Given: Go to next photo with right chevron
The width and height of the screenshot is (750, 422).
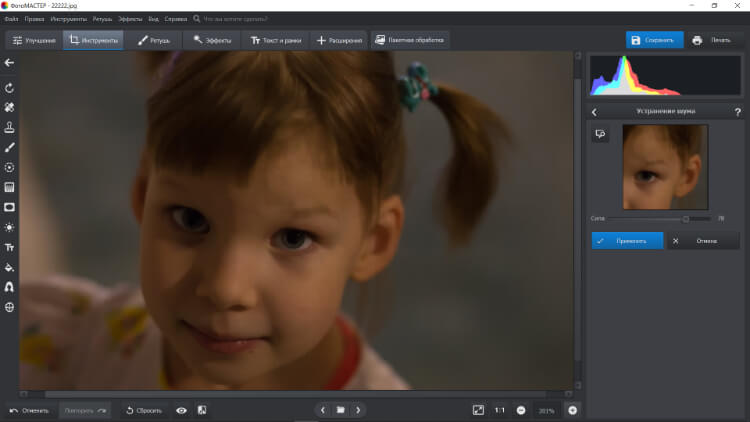Looking at the screenshot, I should tap(358, 410).
